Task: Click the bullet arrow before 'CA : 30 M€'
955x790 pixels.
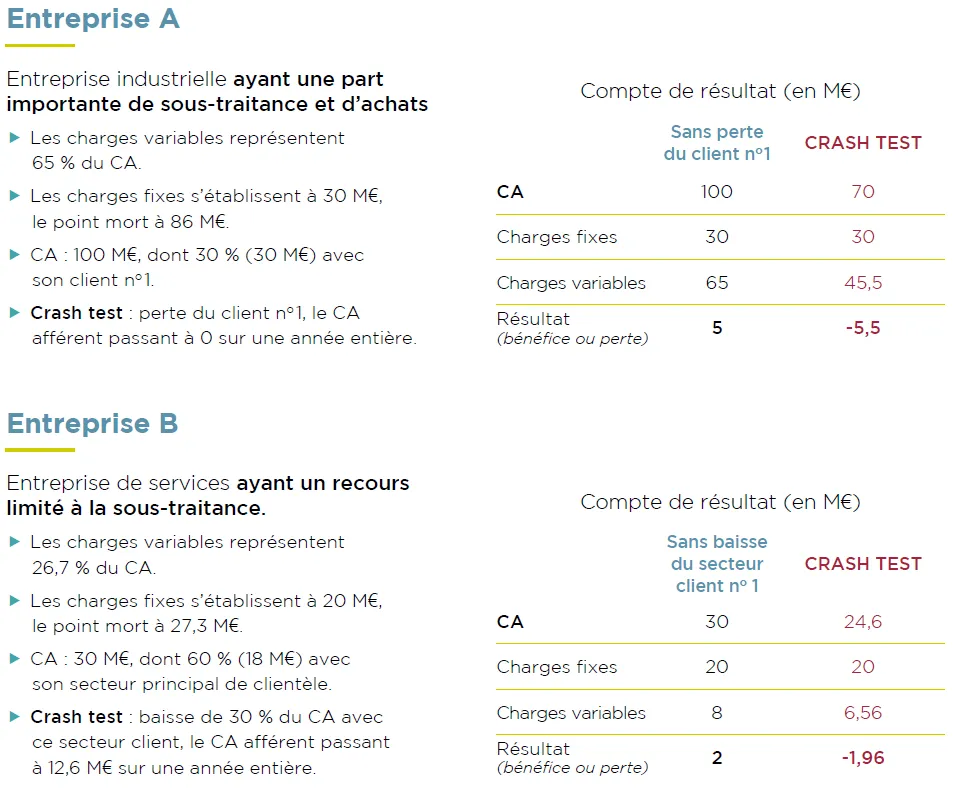Action: (14, 658)
